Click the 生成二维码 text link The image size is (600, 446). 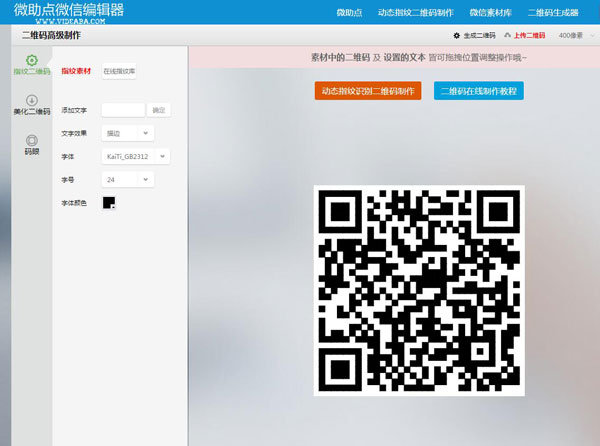[479, 36]
